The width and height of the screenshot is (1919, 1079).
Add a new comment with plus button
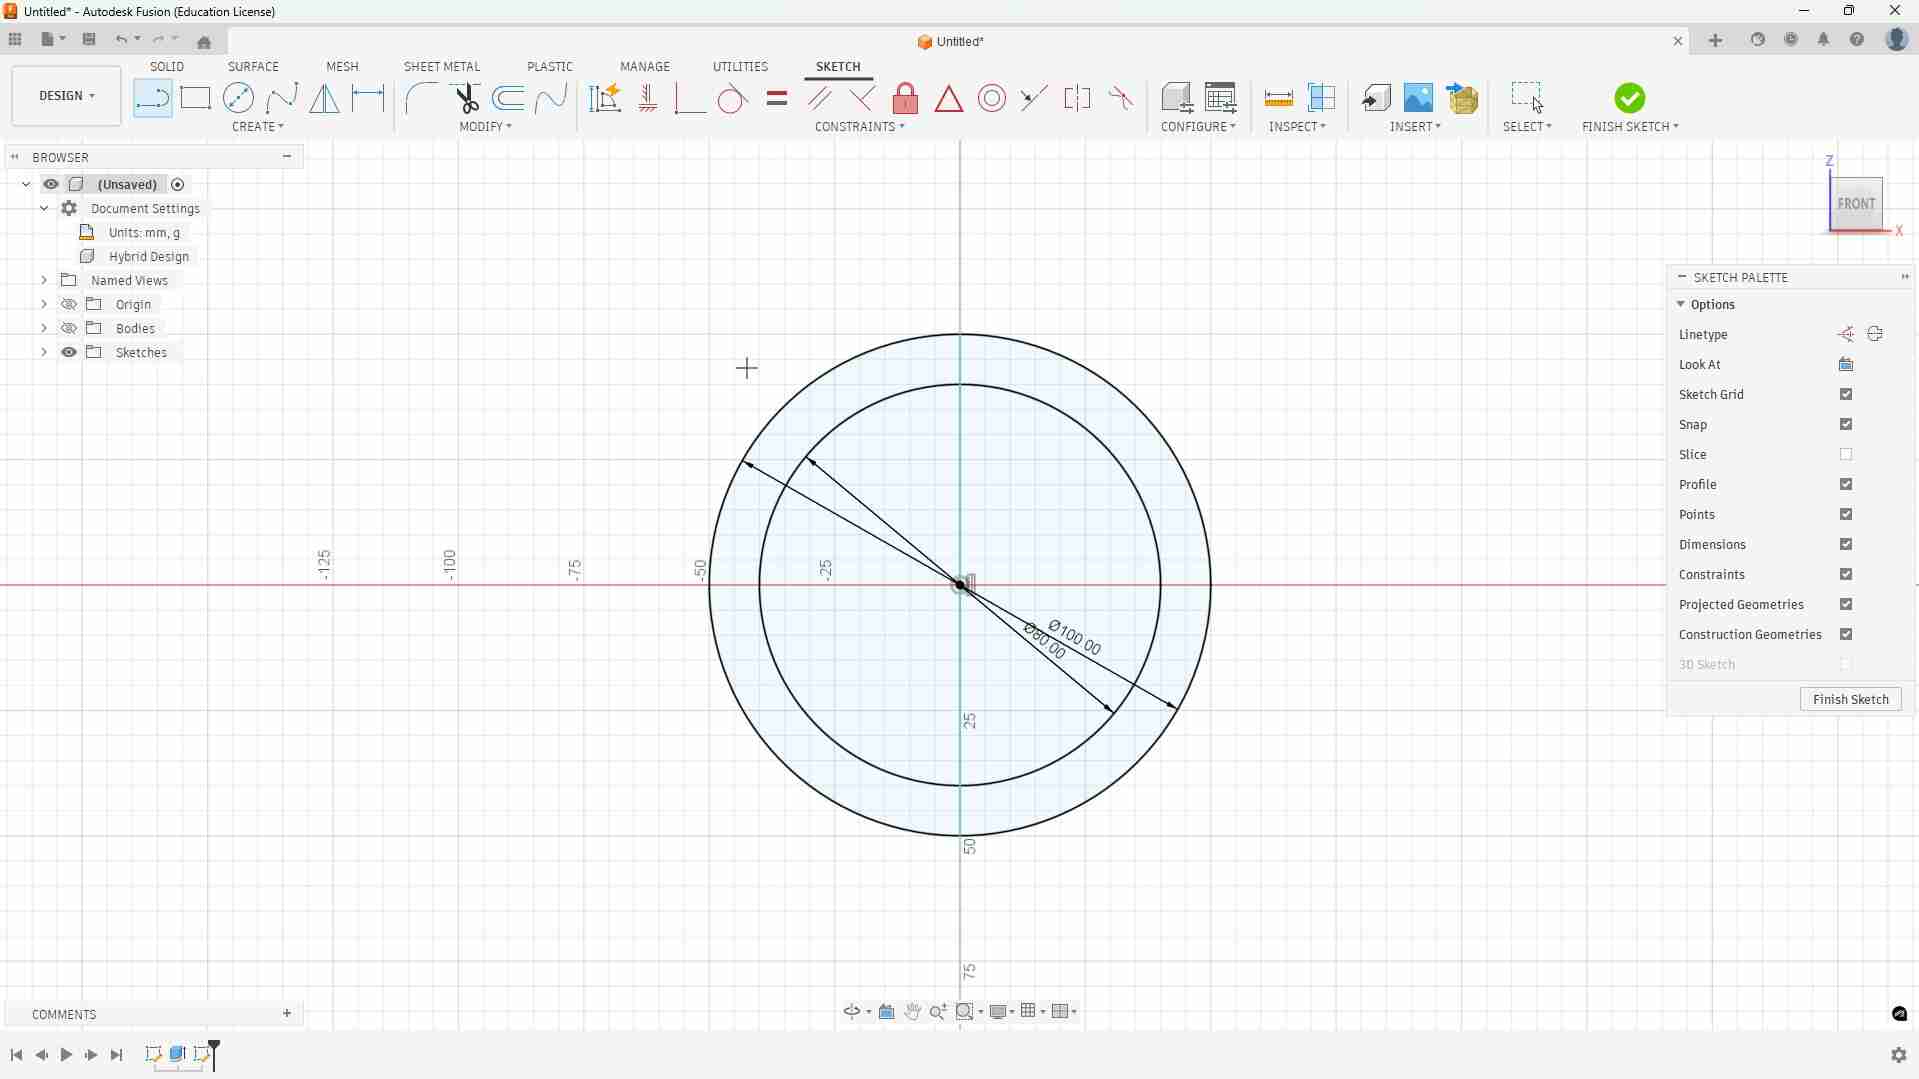(x=287, y=1015)
